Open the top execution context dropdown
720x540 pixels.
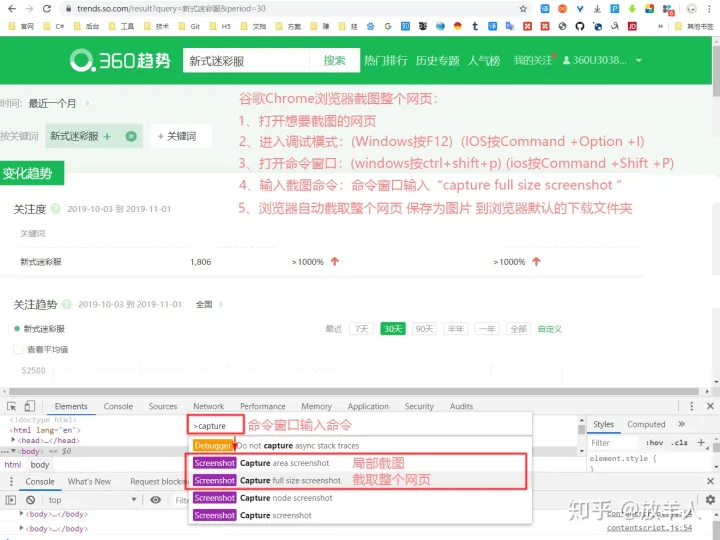pos(92,500)
